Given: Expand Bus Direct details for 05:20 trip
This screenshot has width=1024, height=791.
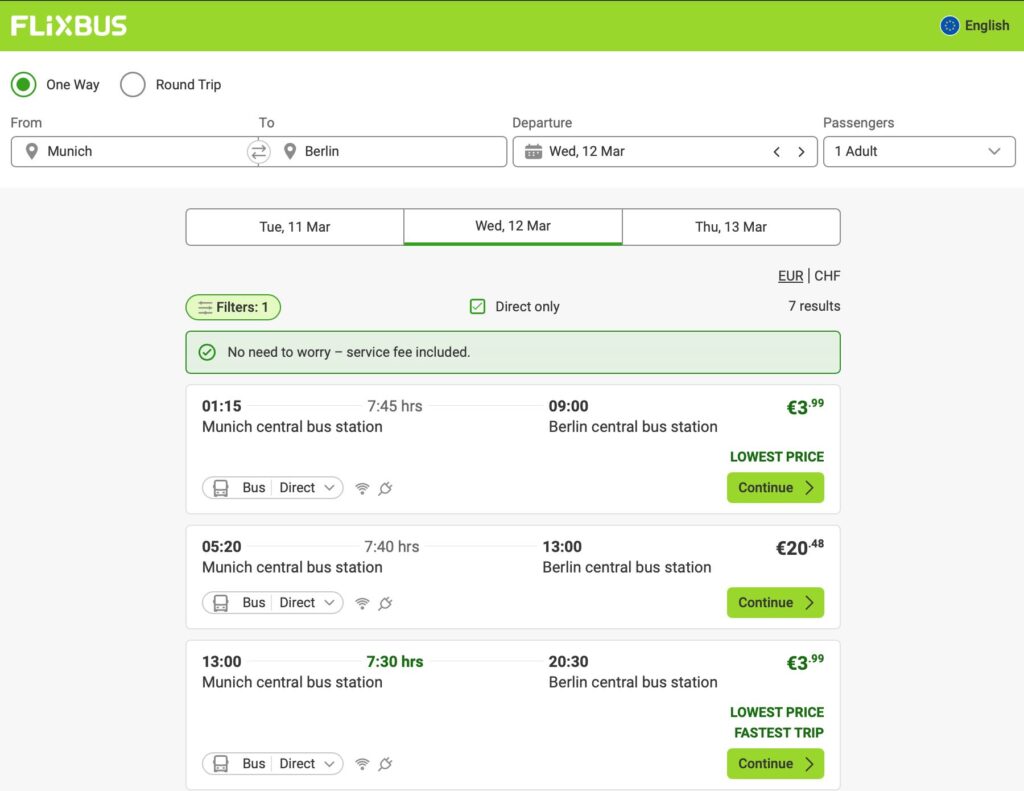Looking at the screenshot, I should pos(272,603).
